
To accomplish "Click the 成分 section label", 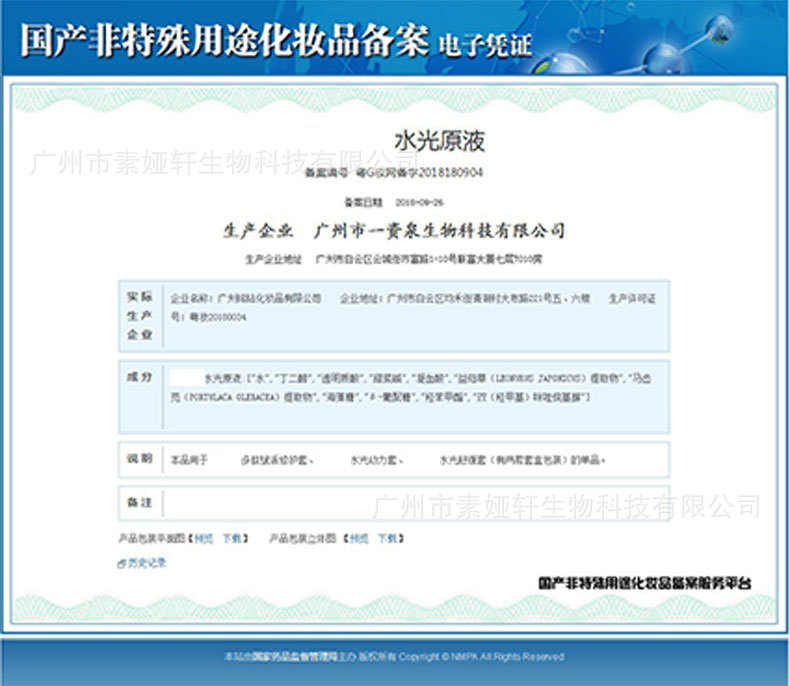I will pos(140,377).
